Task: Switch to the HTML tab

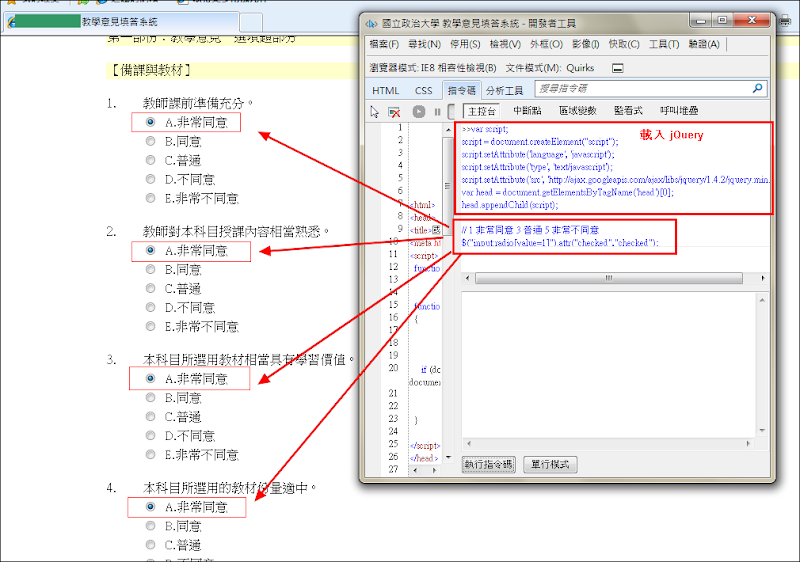Action: click(x=386, y=91)
